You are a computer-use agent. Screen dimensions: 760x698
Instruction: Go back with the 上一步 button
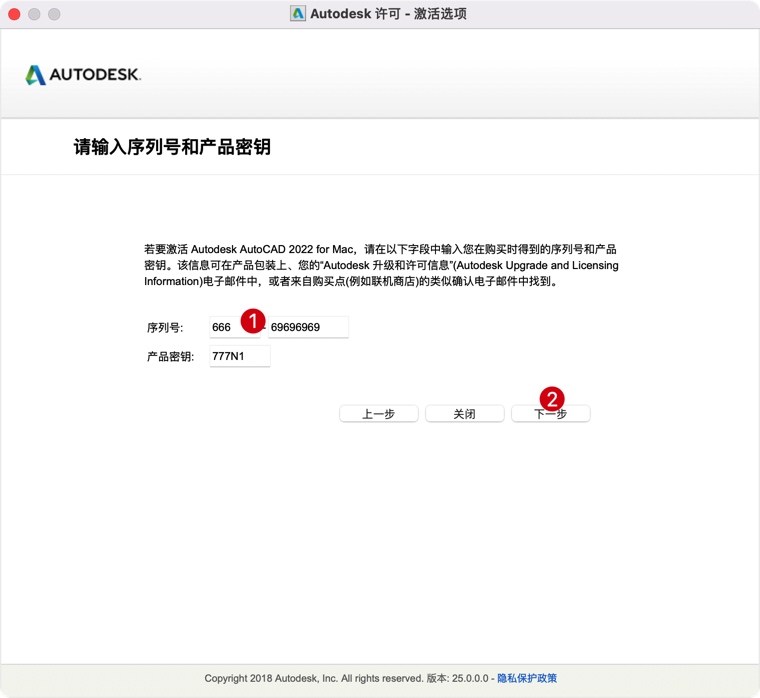coord(378,414)
